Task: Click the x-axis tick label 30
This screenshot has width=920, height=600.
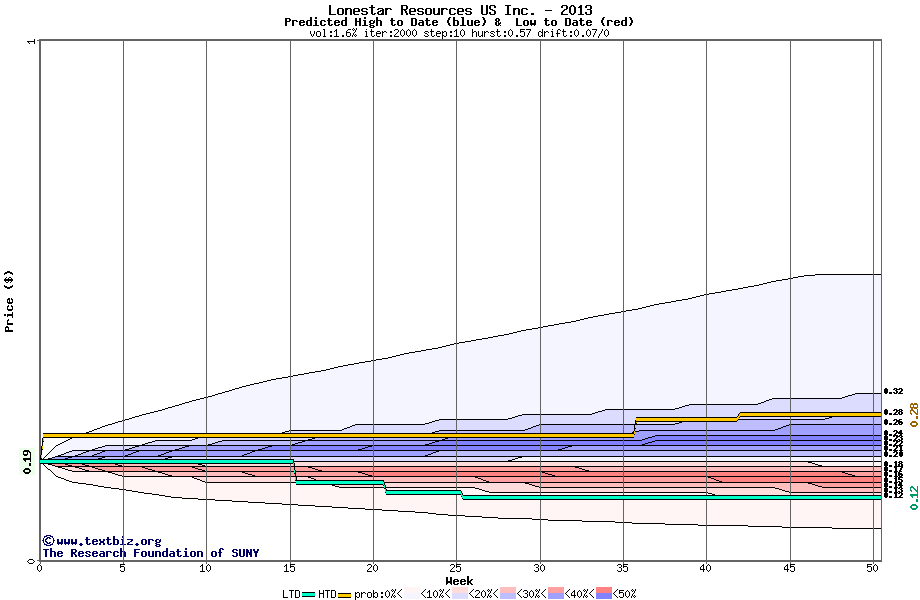Action: [539, 568]
